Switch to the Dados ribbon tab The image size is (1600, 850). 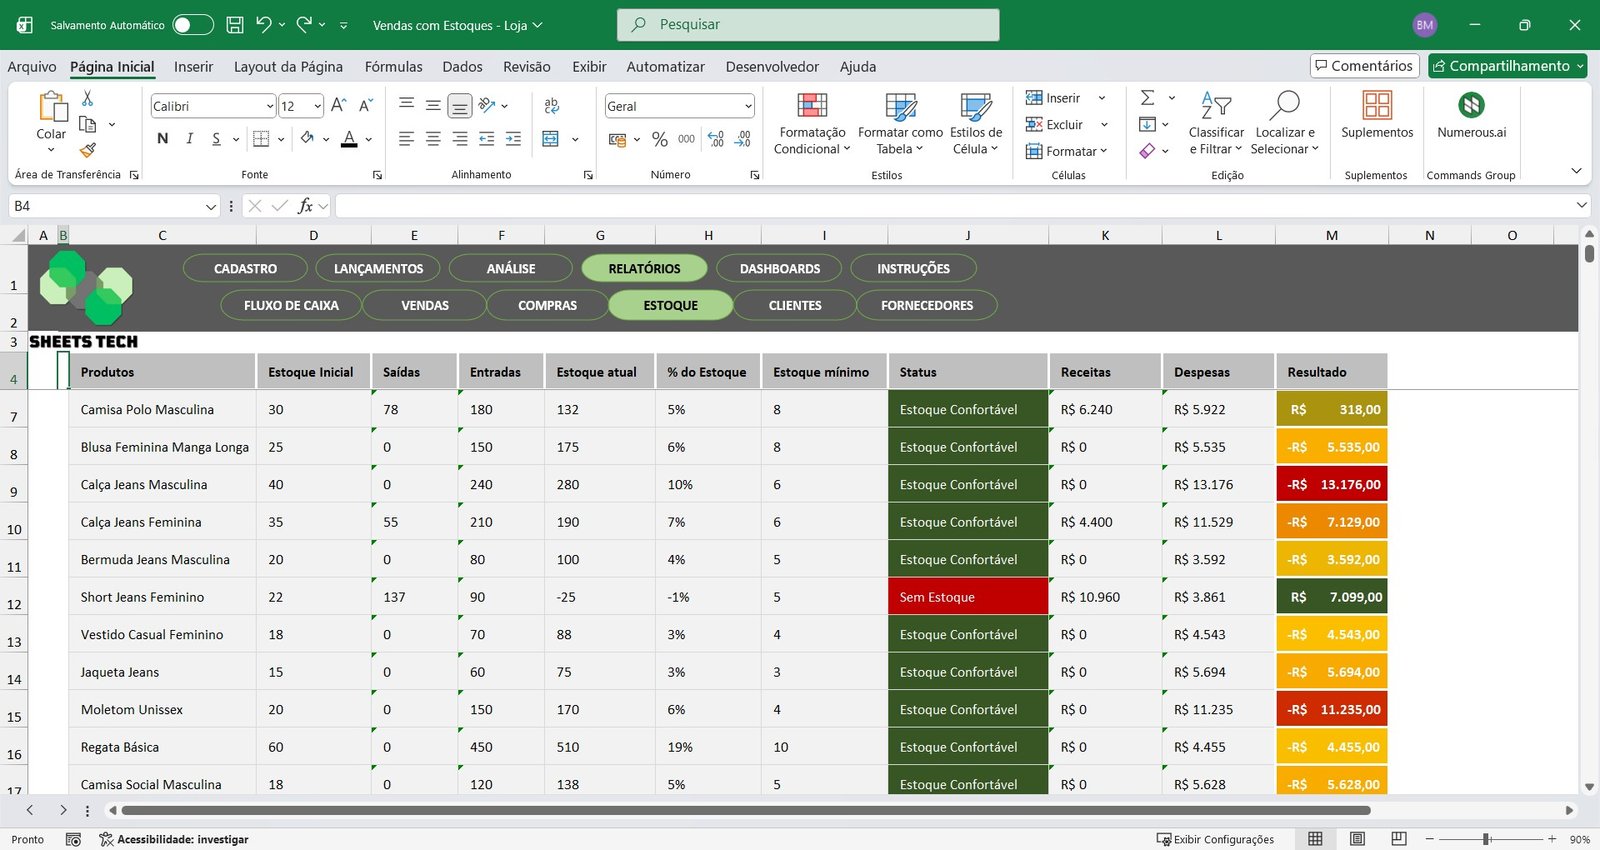pyautogui.click(x=462, y=67)
